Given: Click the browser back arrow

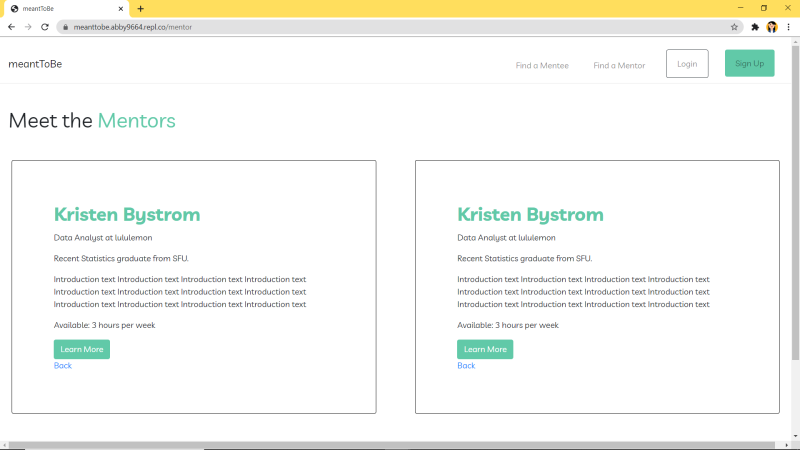Looking at the screenshot, I should coord(11,27).
